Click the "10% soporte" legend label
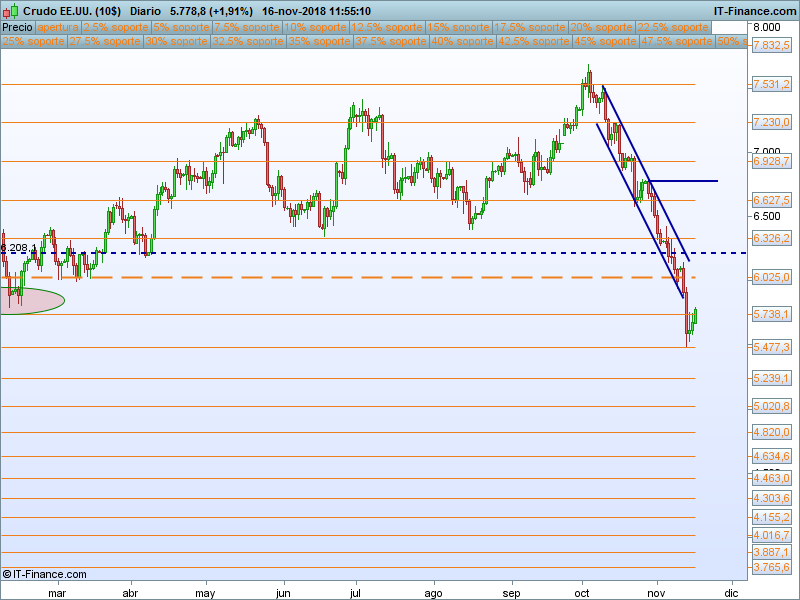 tap(314, 27)
